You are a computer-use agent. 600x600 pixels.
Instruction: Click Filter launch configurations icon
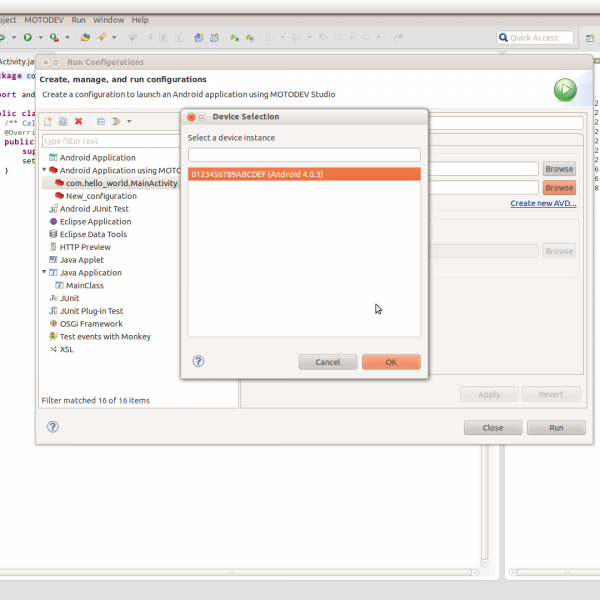(116, 121)
